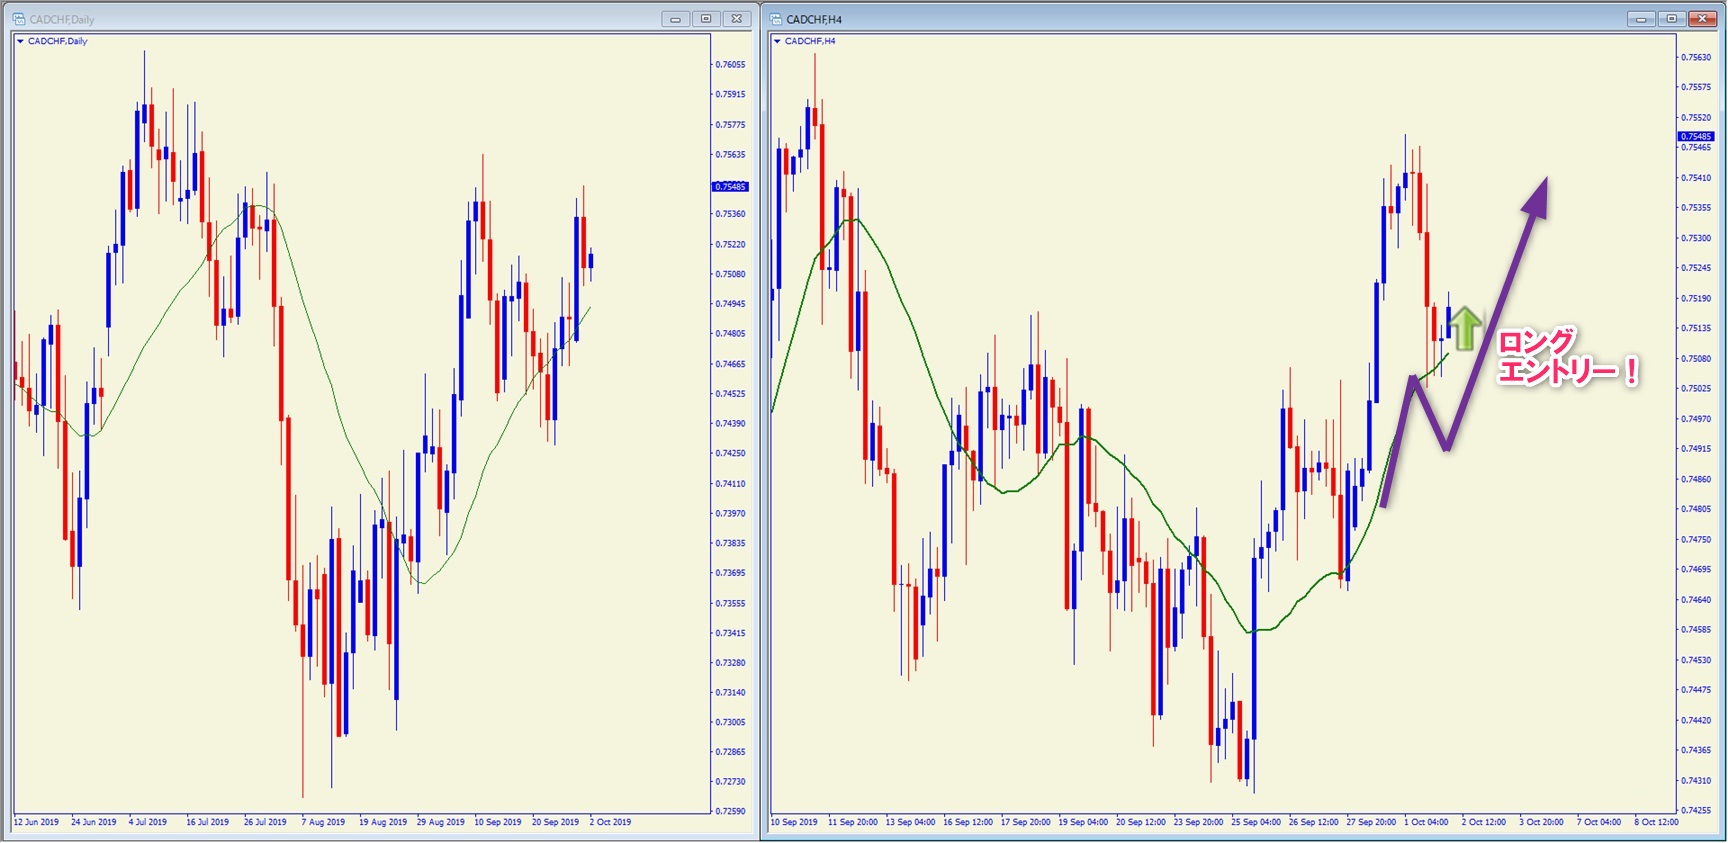Click the 0.75630 price level on the H4 axis
Image resolution: width=1728 pixels, height=843 pixels.
pyautogui.click(x=1696, y=57)
